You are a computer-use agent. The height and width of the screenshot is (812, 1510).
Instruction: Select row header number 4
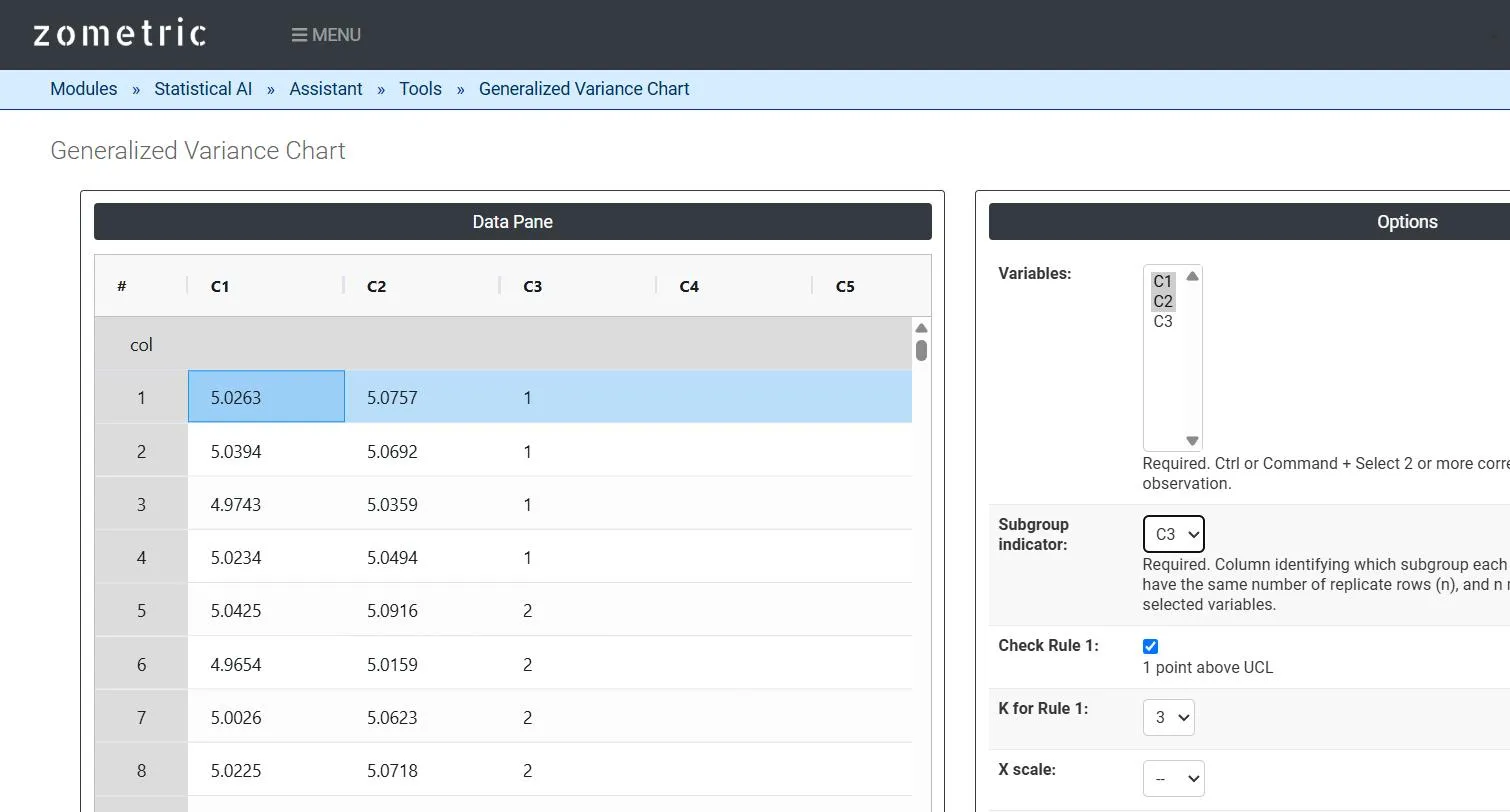tap(141, 557)
